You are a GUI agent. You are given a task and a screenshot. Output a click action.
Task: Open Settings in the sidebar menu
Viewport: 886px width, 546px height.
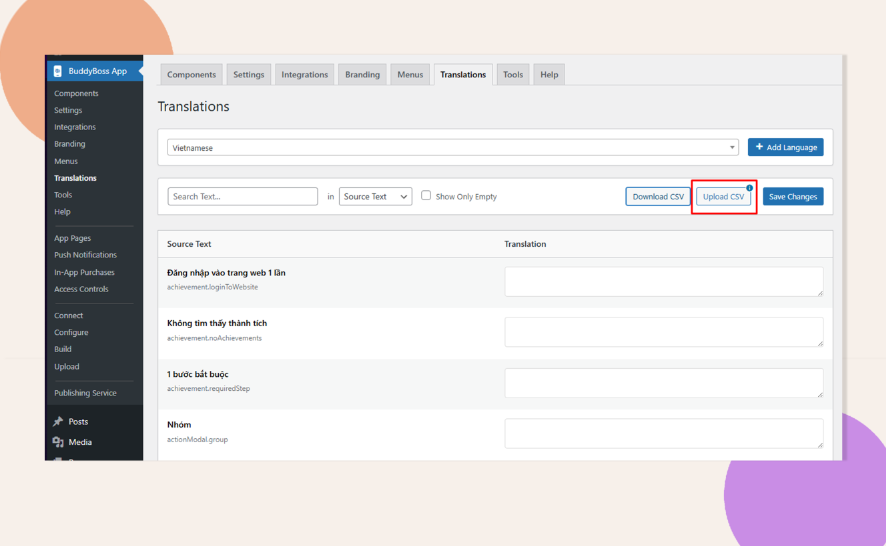[x=68, y=110]
